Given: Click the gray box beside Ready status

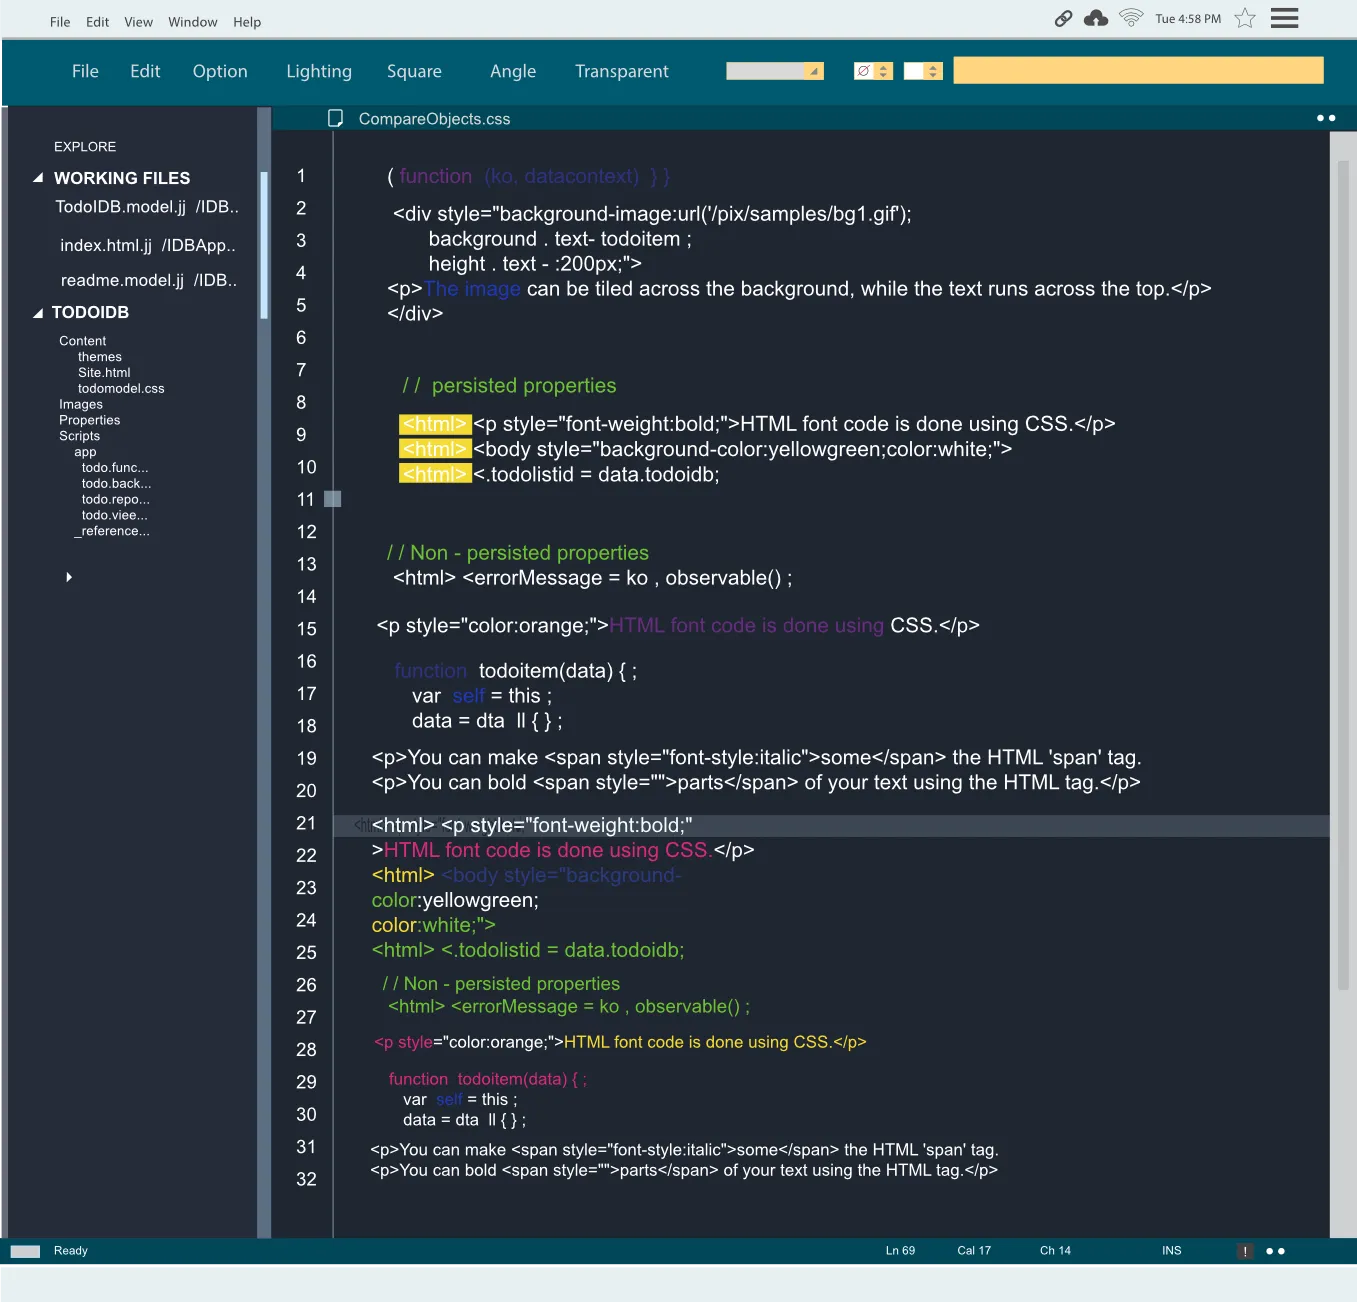Looking at the screenshot, I should click(x=25, y=1251).
